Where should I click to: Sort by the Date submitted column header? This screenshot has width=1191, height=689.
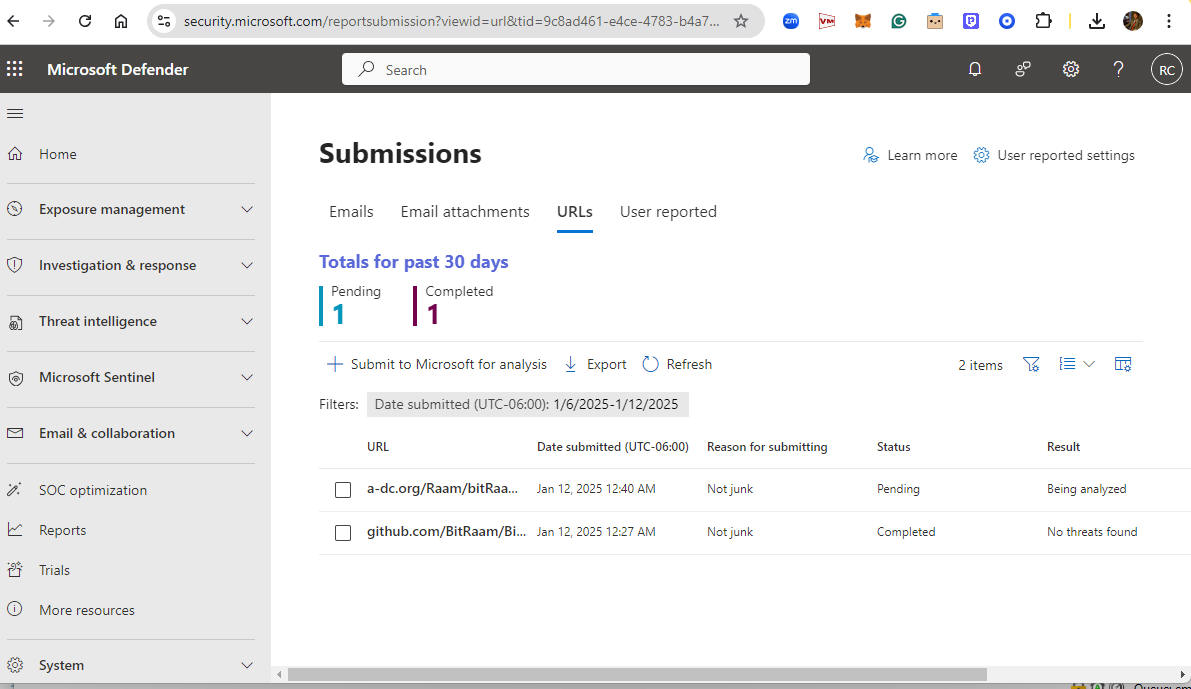coord(613,447)
